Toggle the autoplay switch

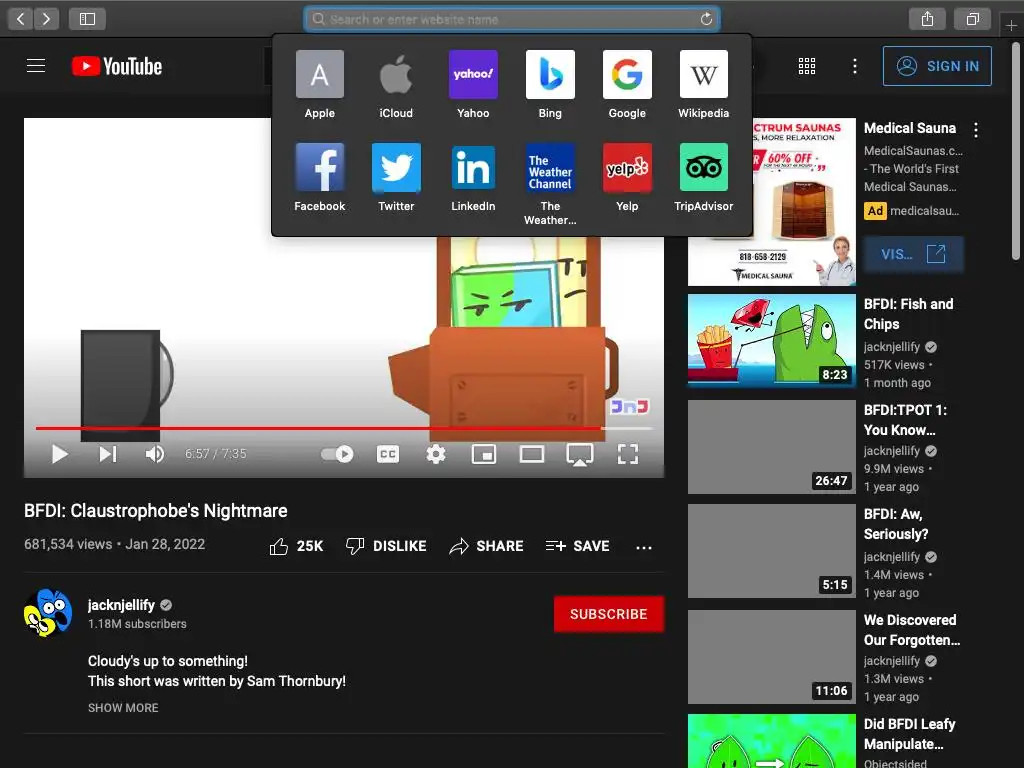(x=337, y=454)
